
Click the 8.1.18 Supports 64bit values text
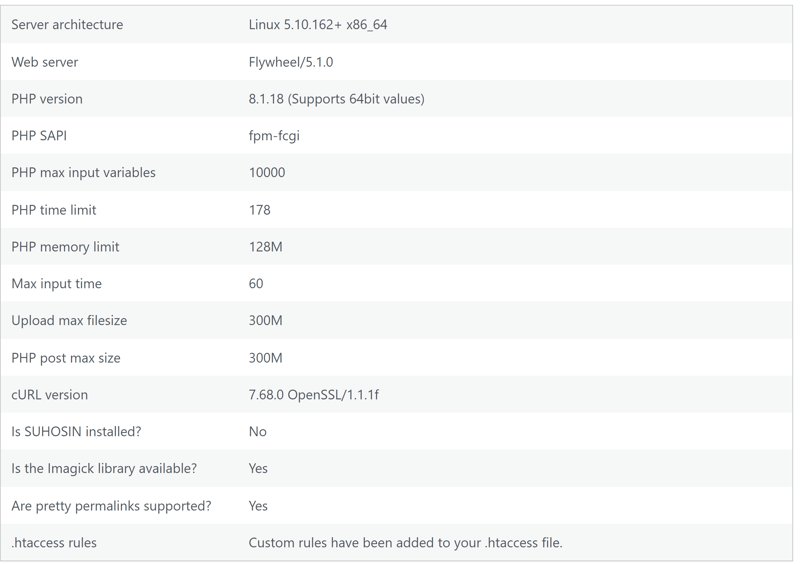[x=336, y=99]
